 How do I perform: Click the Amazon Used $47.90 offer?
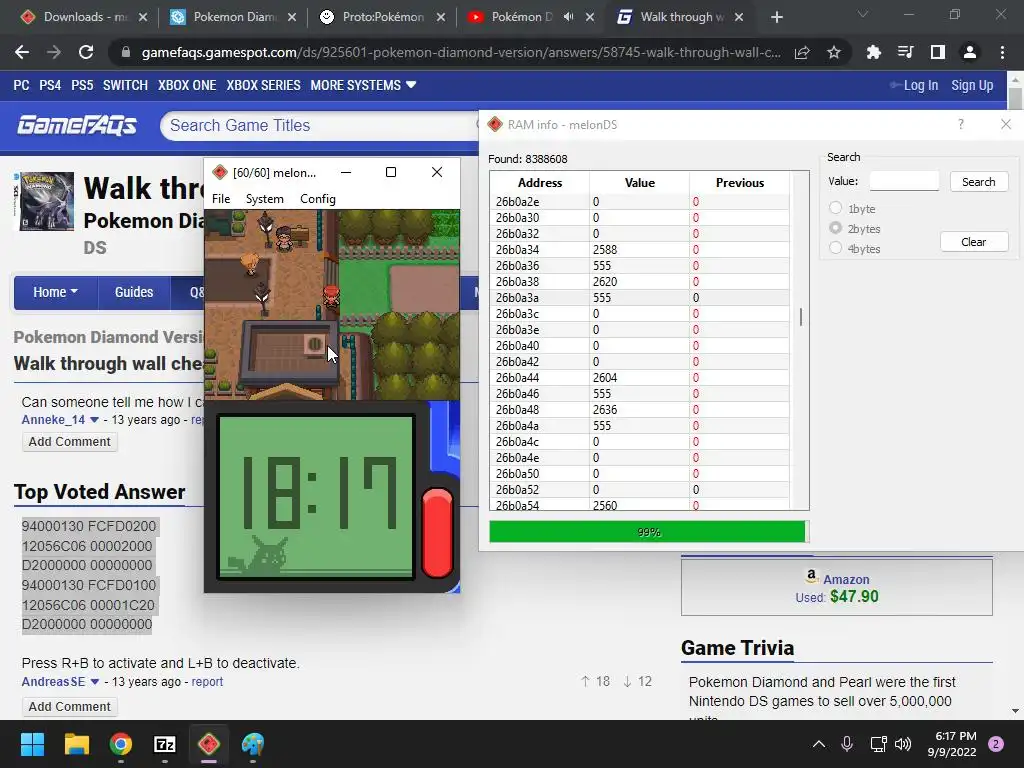837,587
